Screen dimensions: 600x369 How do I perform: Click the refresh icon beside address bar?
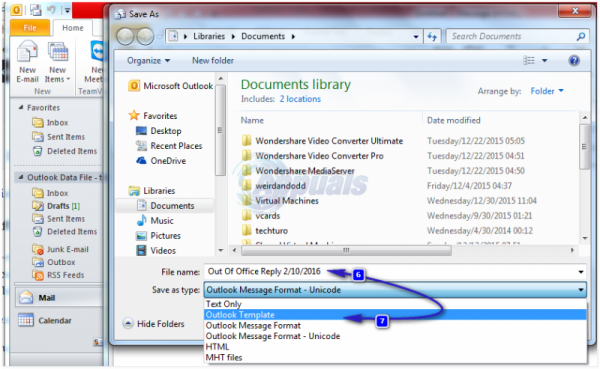click(432, 37)
